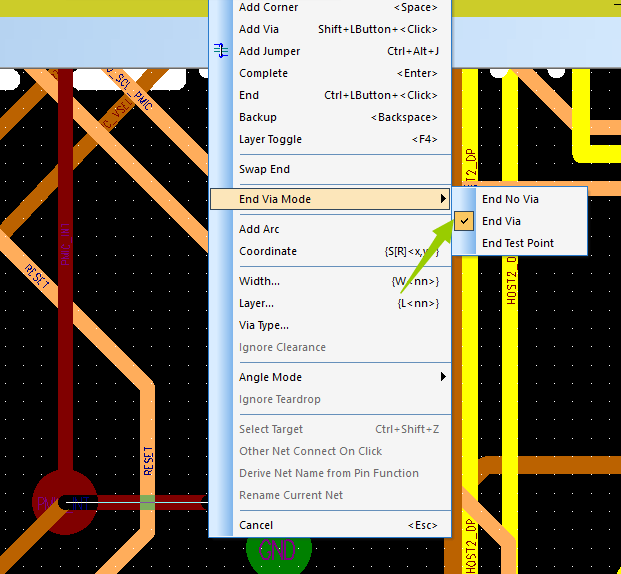This screenshot has width=621, height=574.
Task: Click Cancel to exit routing
Action: [x=330, y=525]
